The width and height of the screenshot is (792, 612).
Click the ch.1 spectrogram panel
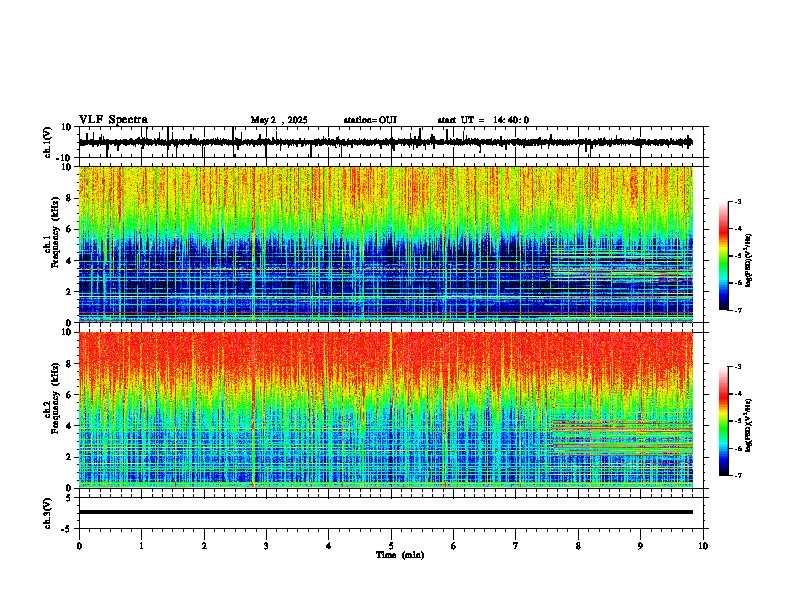tap(386, 244)
